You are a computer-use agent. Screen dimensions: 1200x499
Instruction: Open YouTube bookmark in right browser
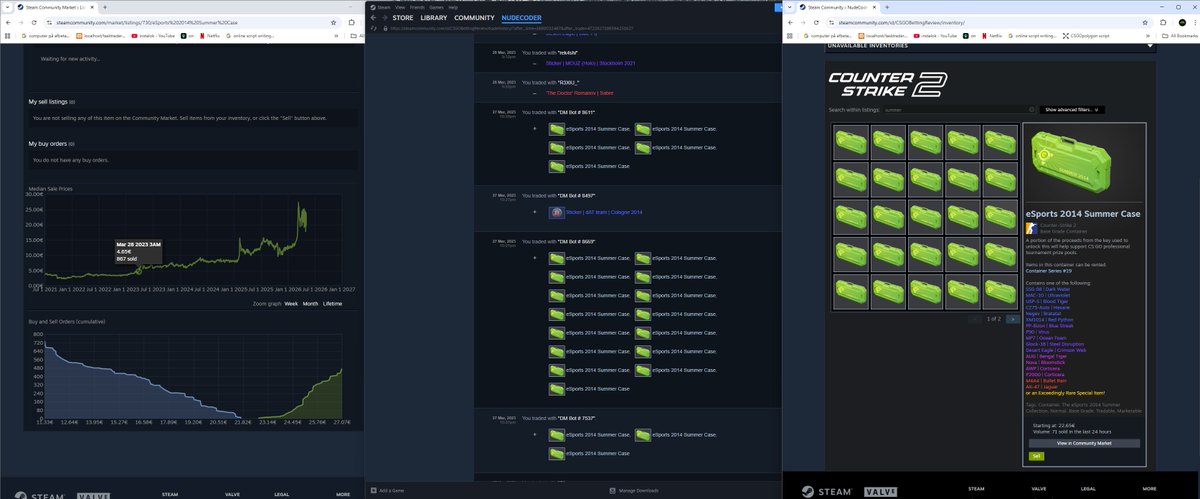coord(935,36)
